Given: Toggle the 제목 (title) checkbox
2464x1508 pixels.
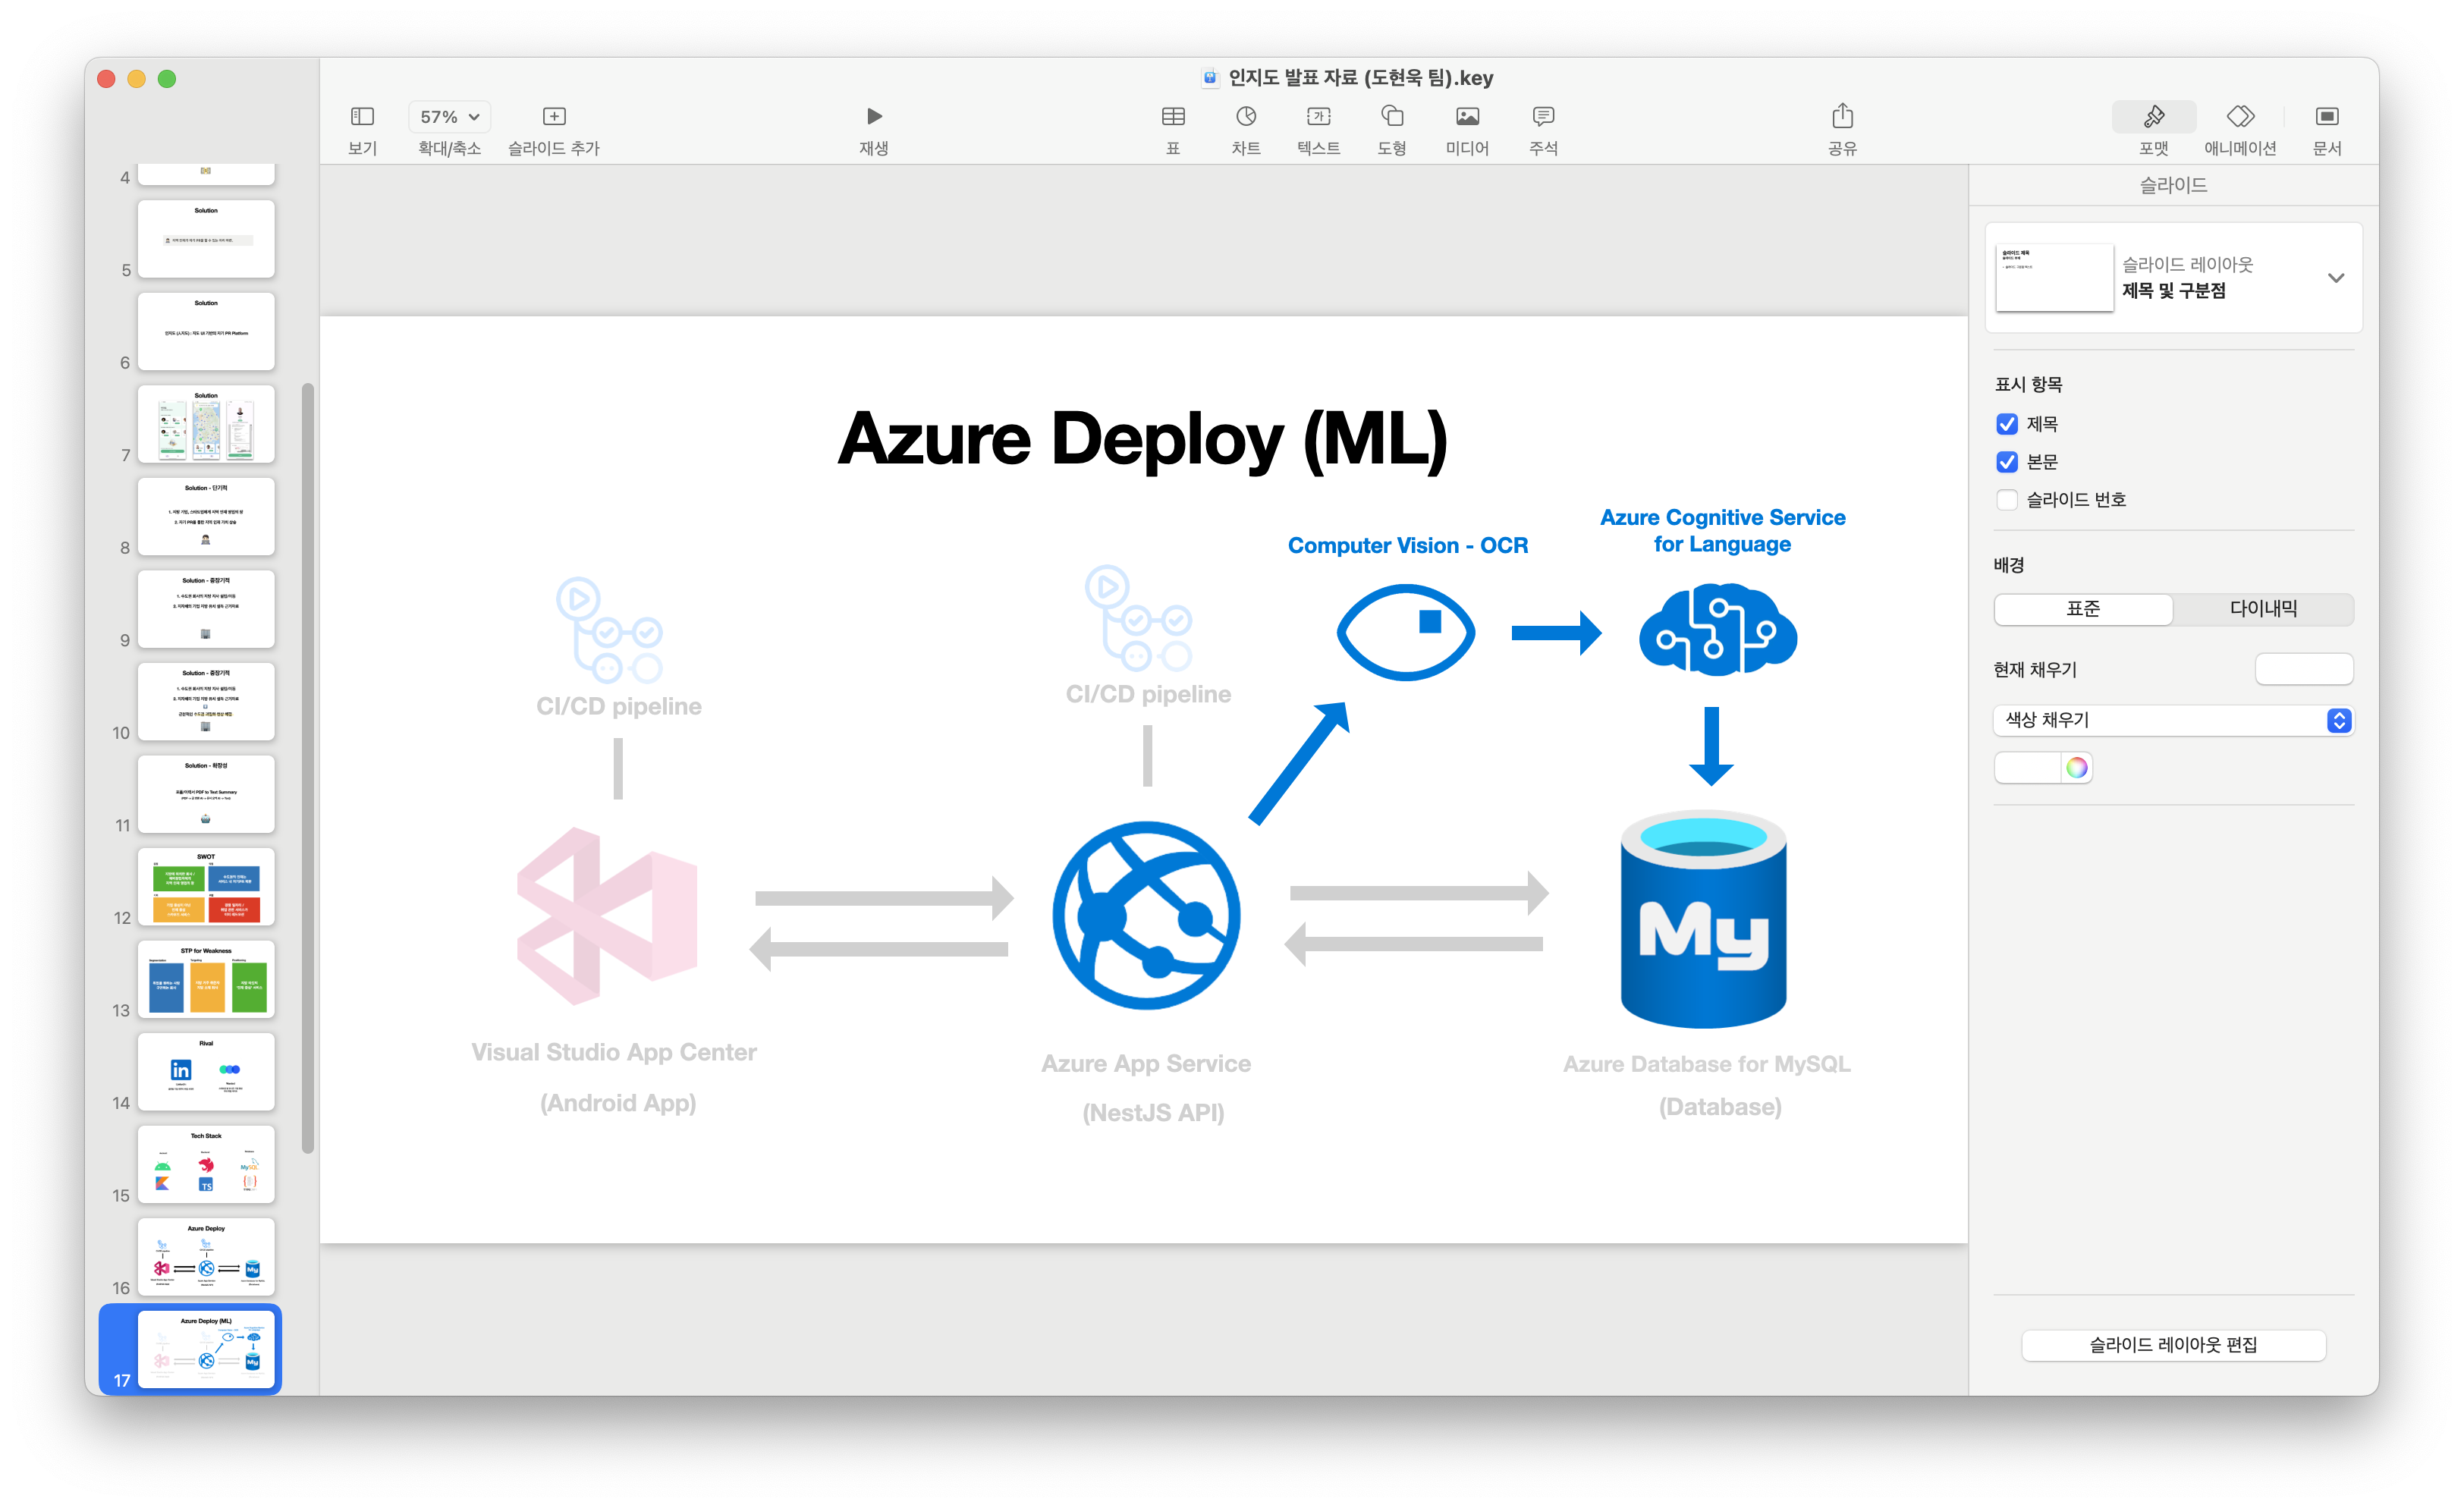Looking at the screenshot, I should [2007, 424].
